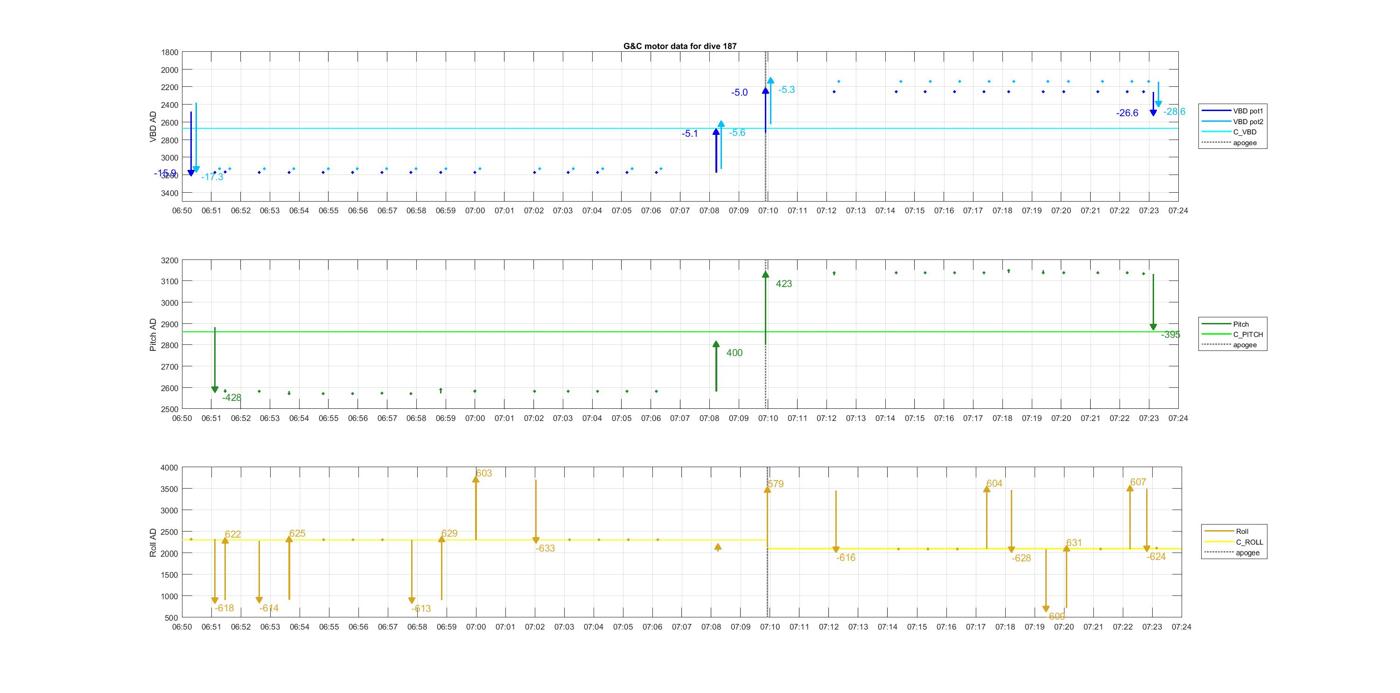Image resolution: width=1400 pixels, height=693 pixels.
Task: Click the "-395" pitch annotation
Action: [1170, 335]
